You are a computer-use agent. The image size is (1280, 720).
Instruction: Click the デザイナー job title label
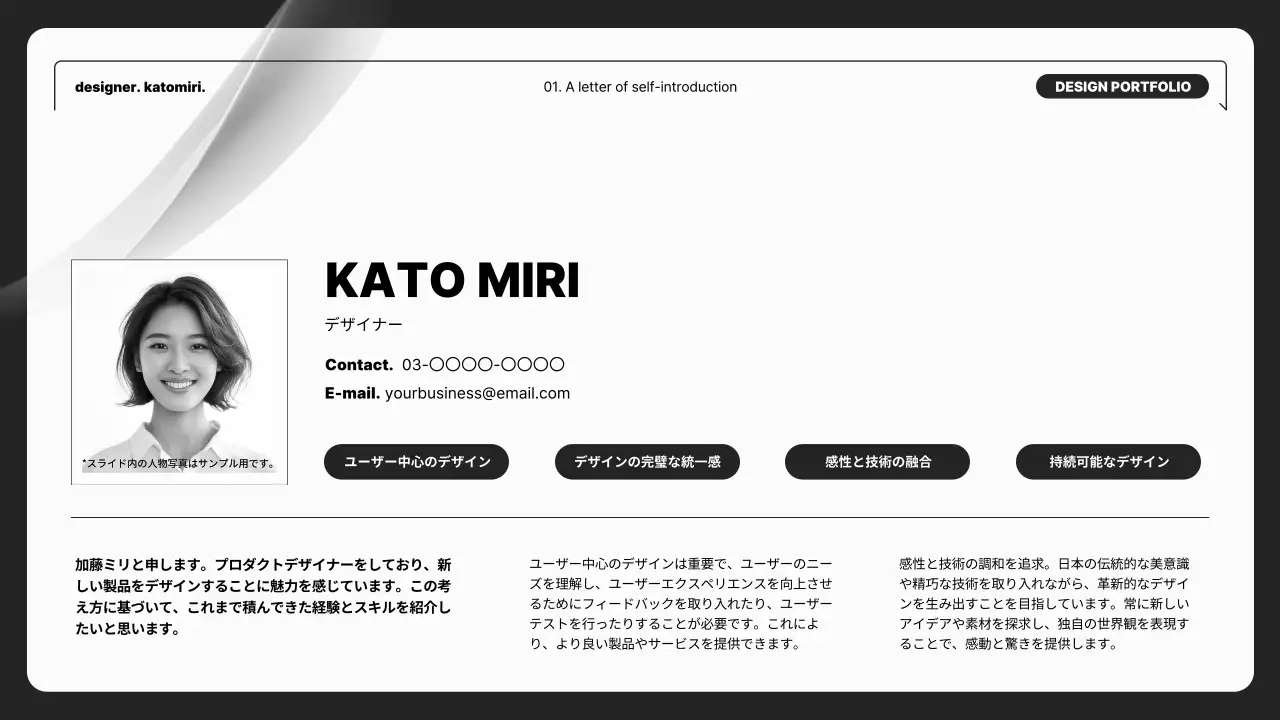pos(362,324)
